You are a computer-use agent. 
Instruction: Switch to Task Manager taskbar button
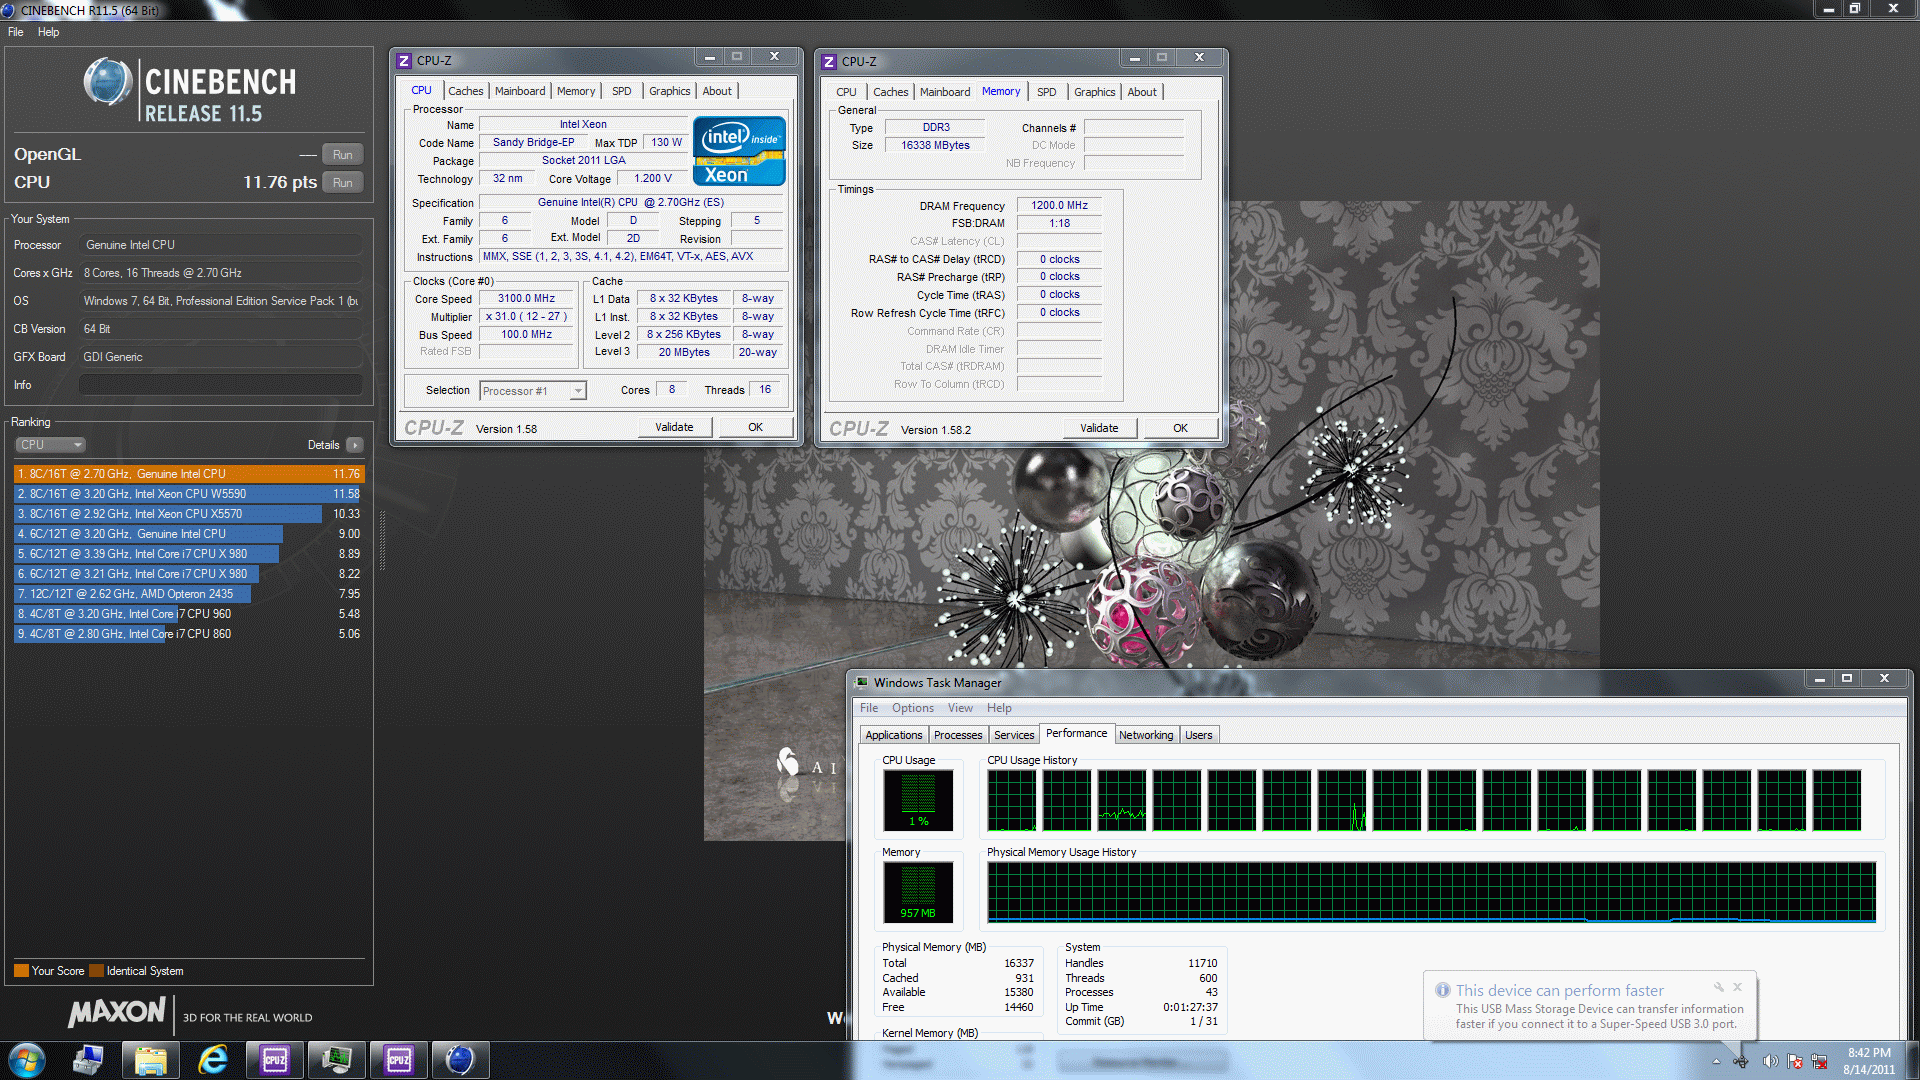click(337, 1060)
